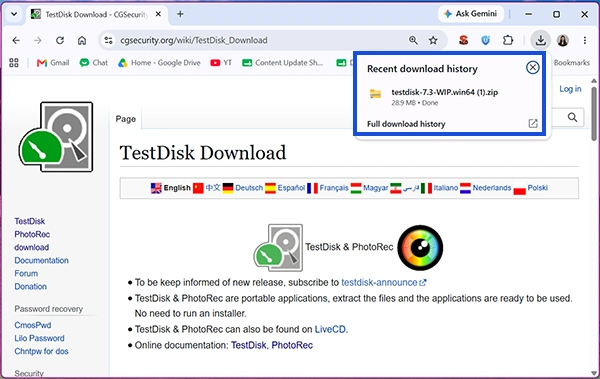The width and height of the screenshot is (600, 379).
Task: Open PhotoRec online documentation link
Action: pyautogui.click(x=292, y=345)
